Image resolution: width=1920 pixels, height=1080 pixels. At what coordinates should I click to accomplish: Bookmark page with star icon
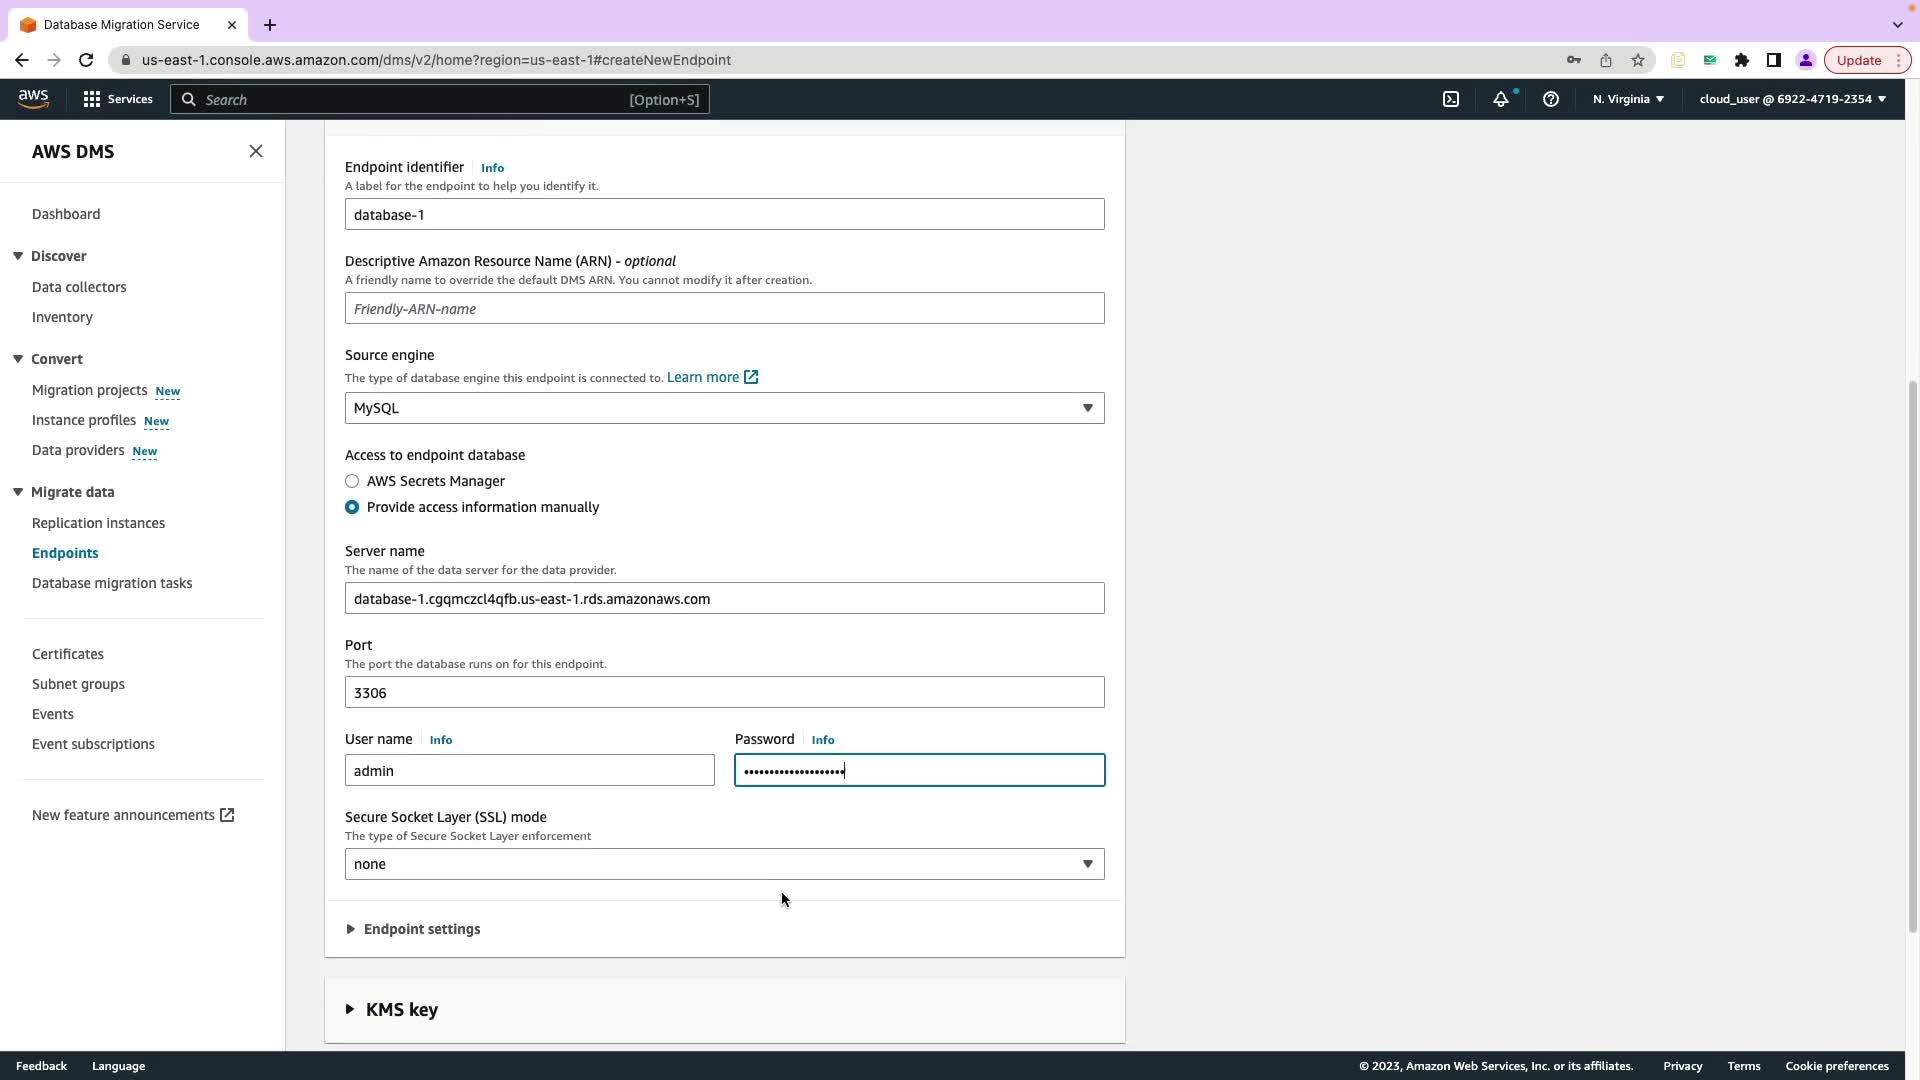click(x=1637, y=60)
